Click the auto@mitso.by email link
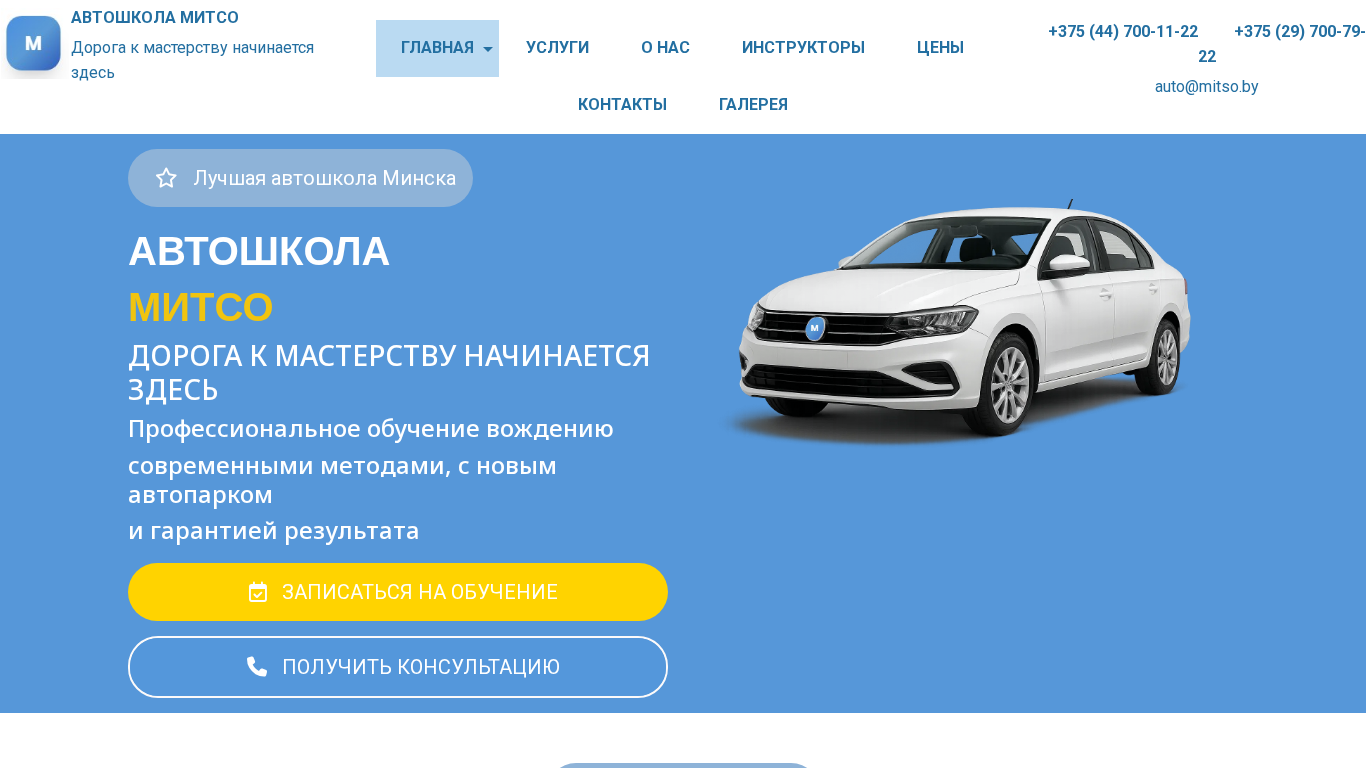 pos(1207,87)
